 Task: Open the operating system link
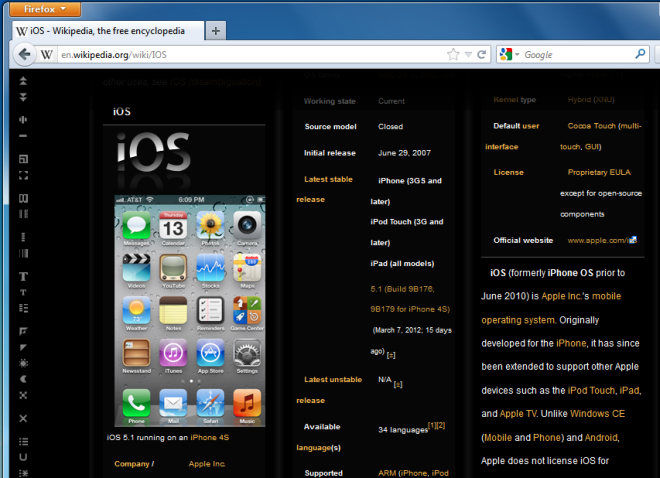click(518, 320)
